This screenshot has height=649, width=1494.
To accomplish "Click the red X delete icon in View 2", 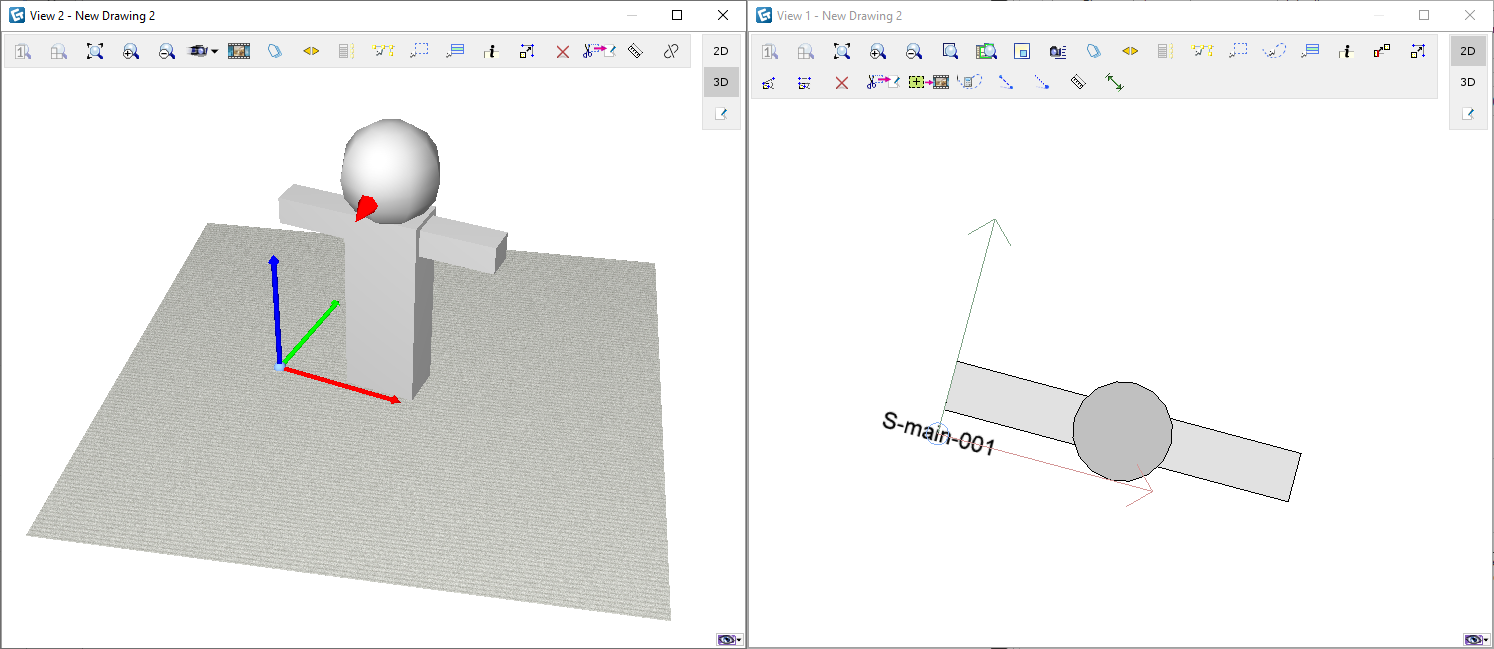I will [x=563, y=51].
